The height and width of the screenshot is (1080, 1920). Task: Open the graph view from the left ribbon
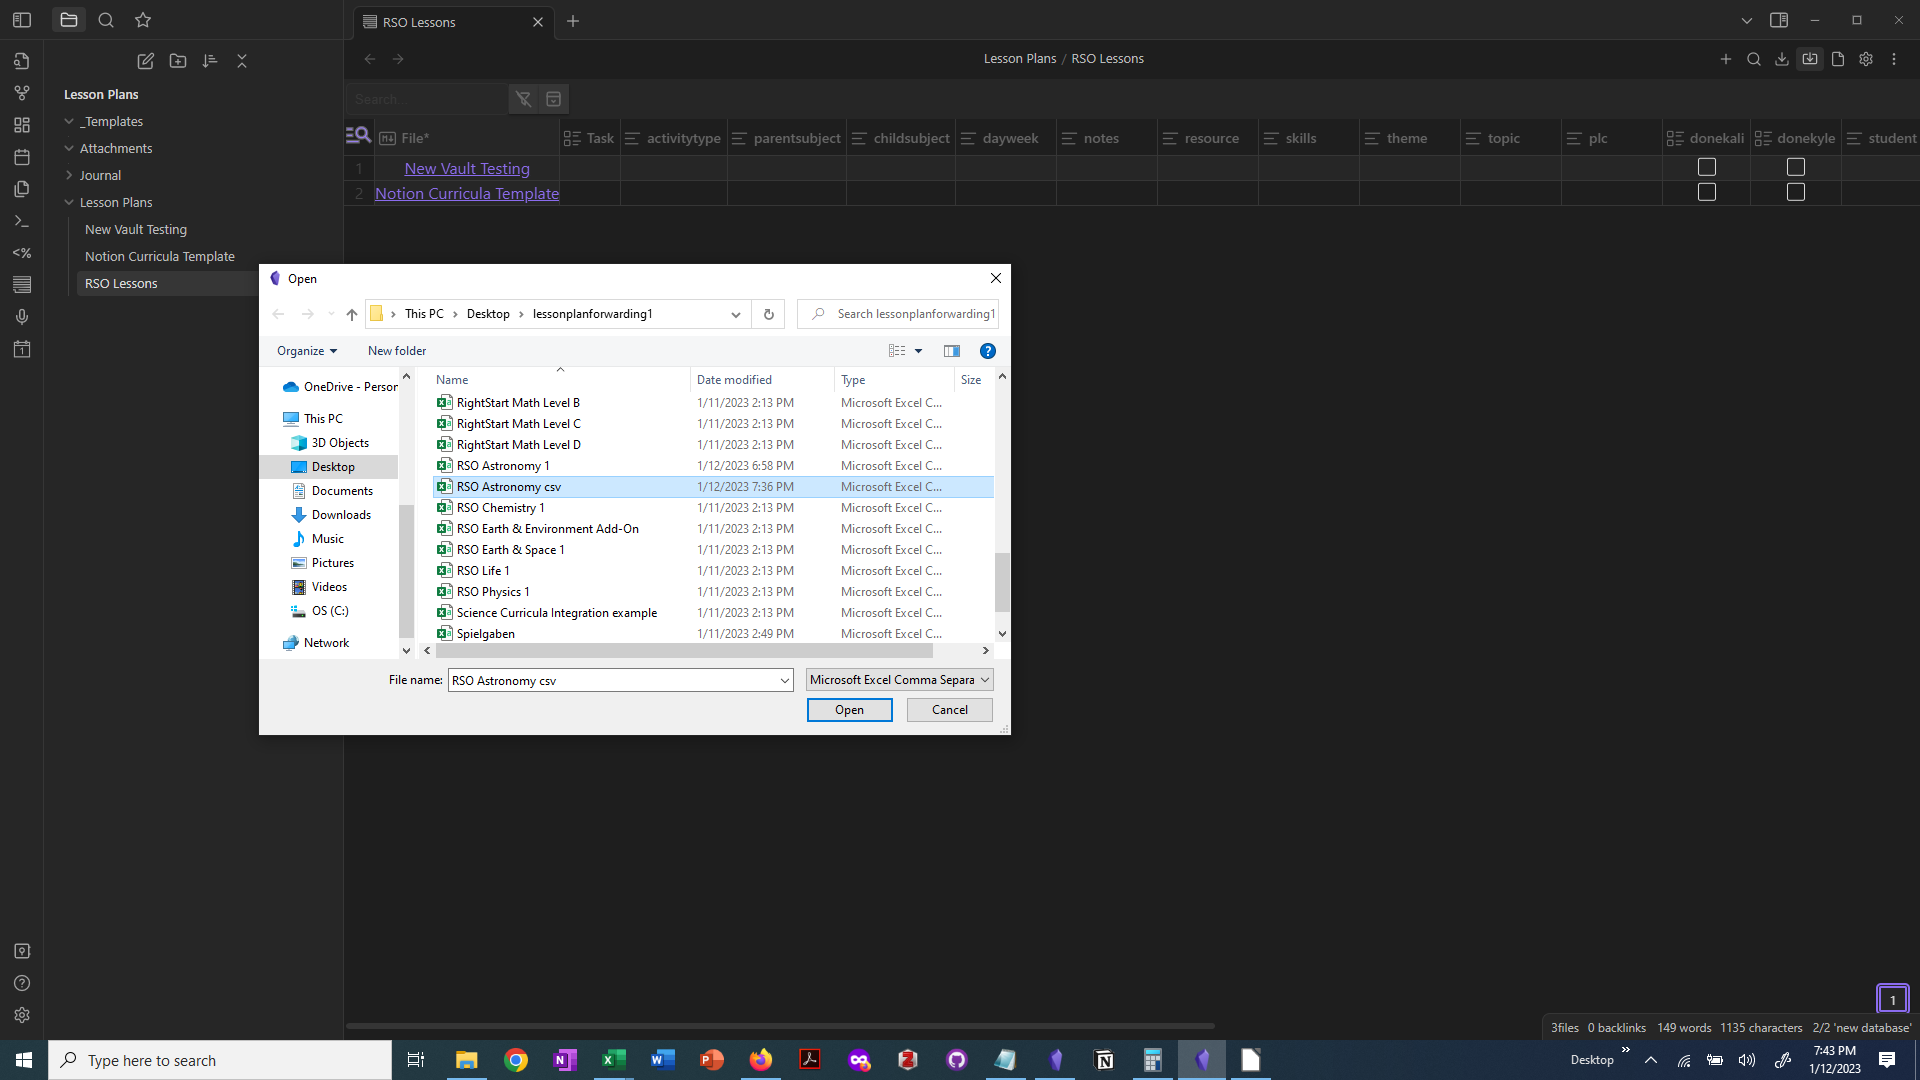coord(22,92)
